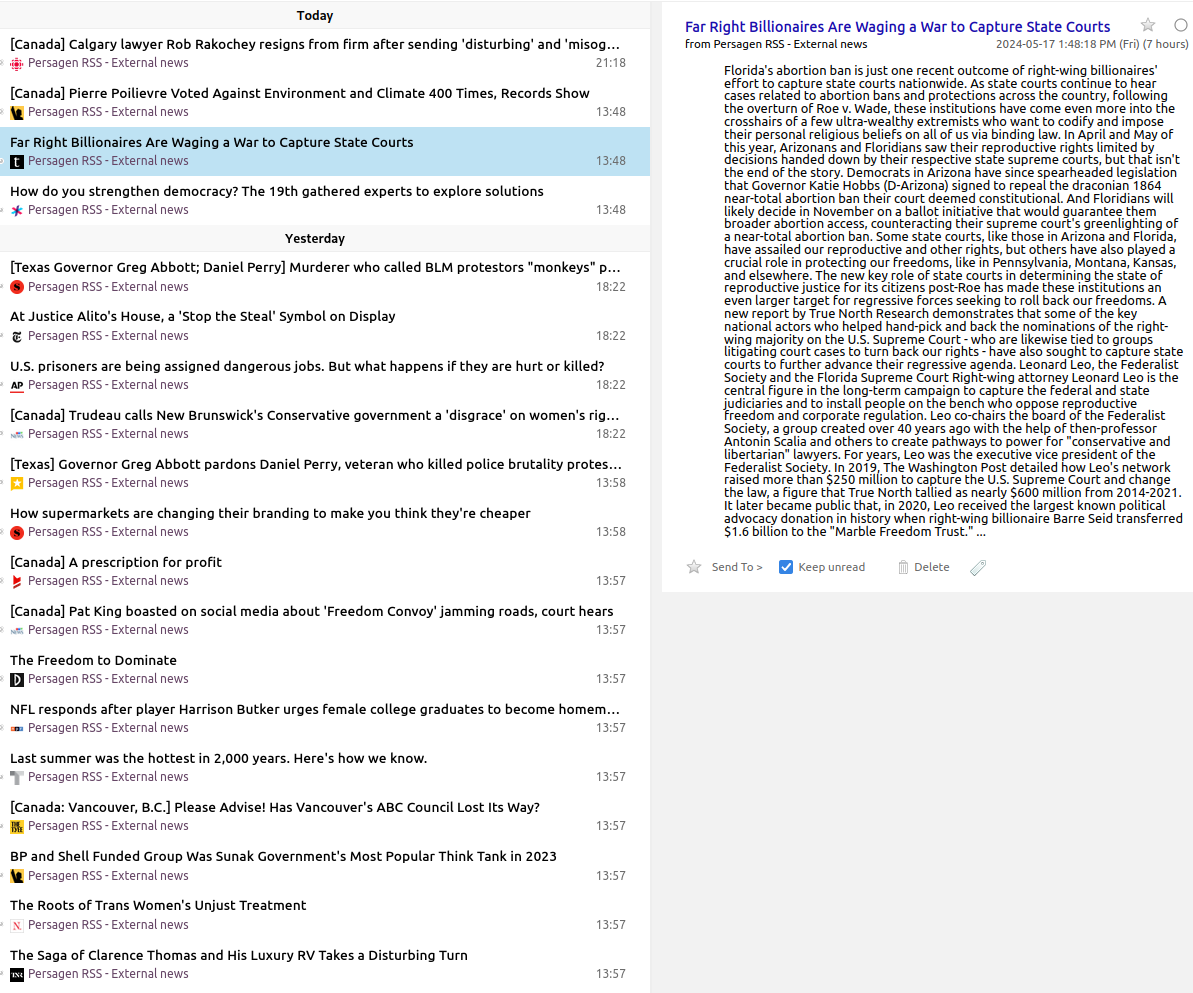The height and width of the screenshot is (993, 1193).
Task: Open the U.S. prisoners dangerous jobs headline
Action: [307, 366]
